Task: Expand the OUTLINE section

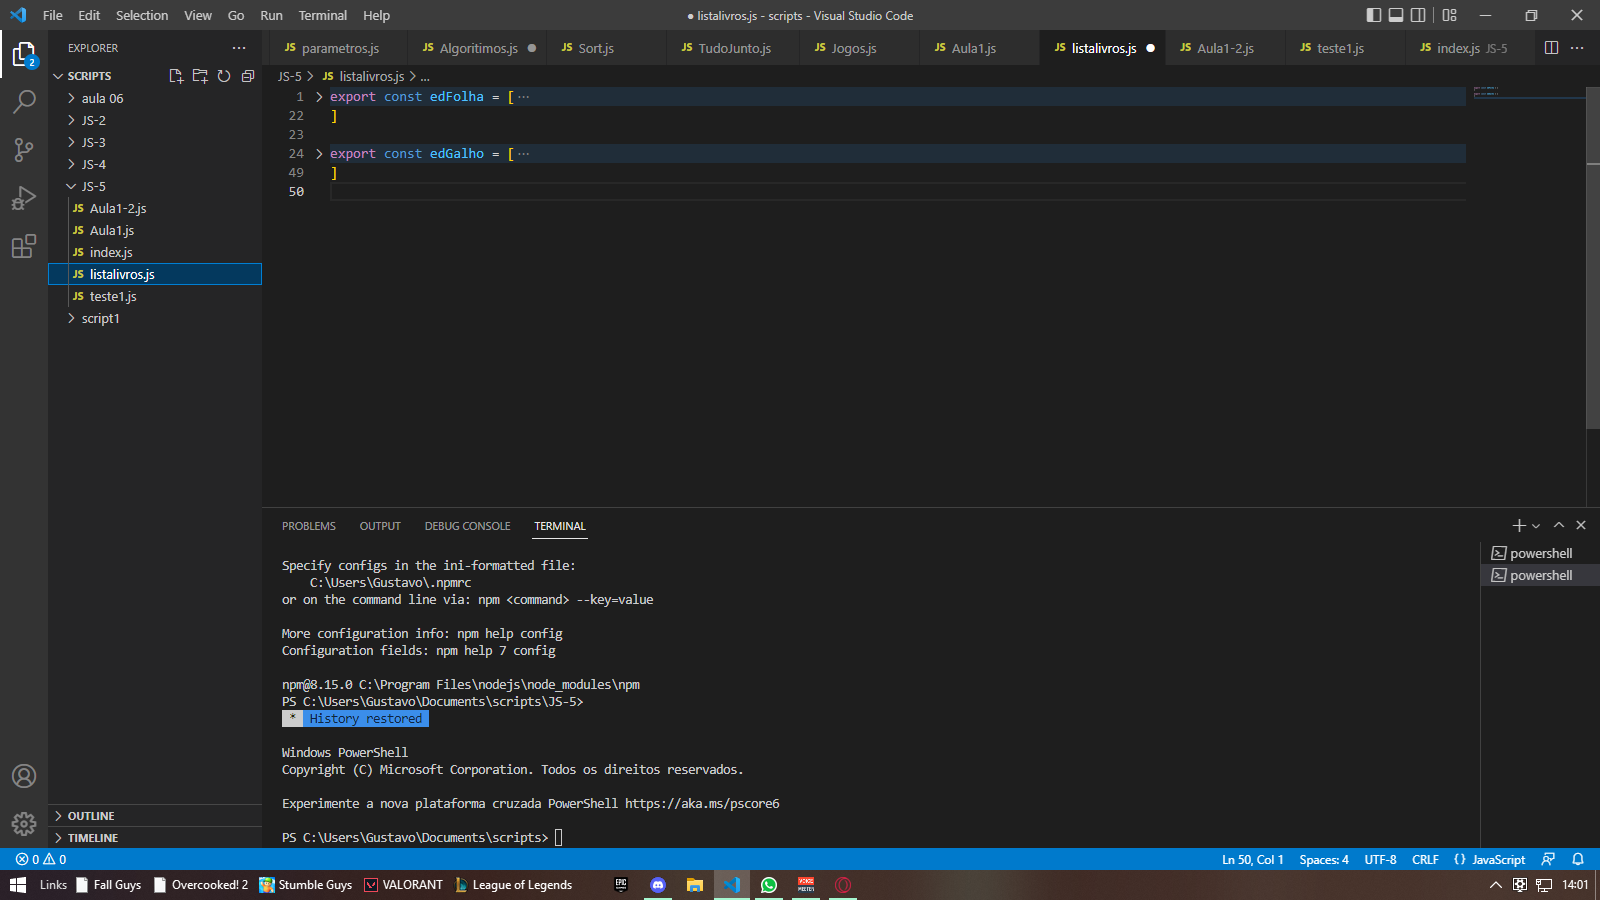Action: [x=155, y=816]
